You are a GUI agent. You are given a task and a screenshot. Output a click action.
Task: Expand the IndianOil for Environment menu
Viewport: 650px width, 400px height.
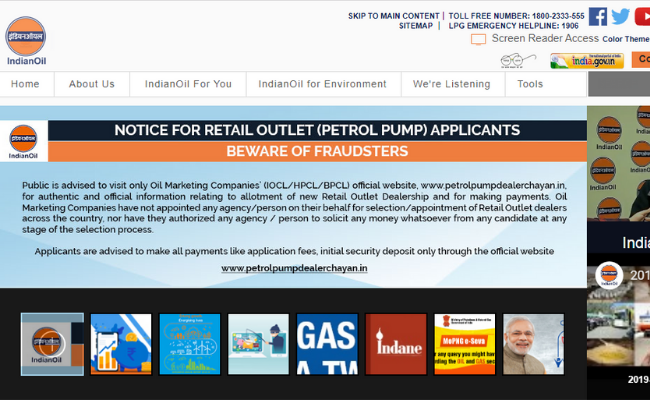322,84
